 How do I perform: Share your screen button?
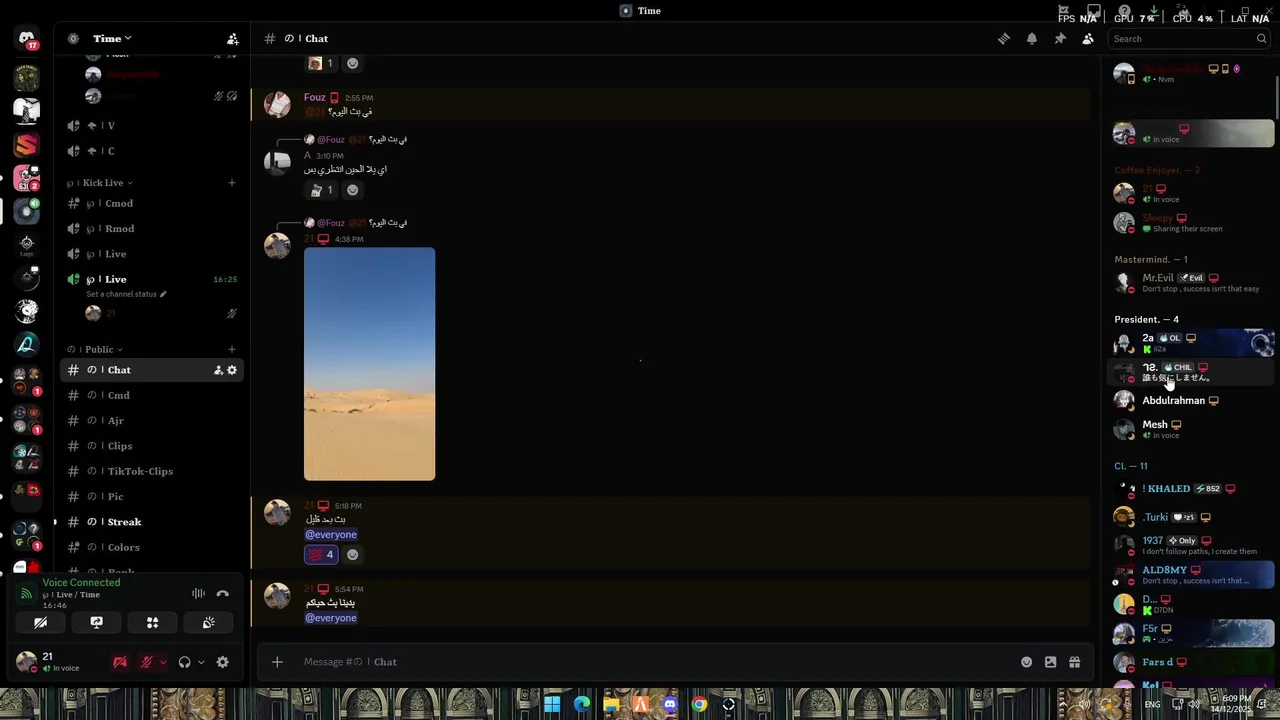point(96,622)
